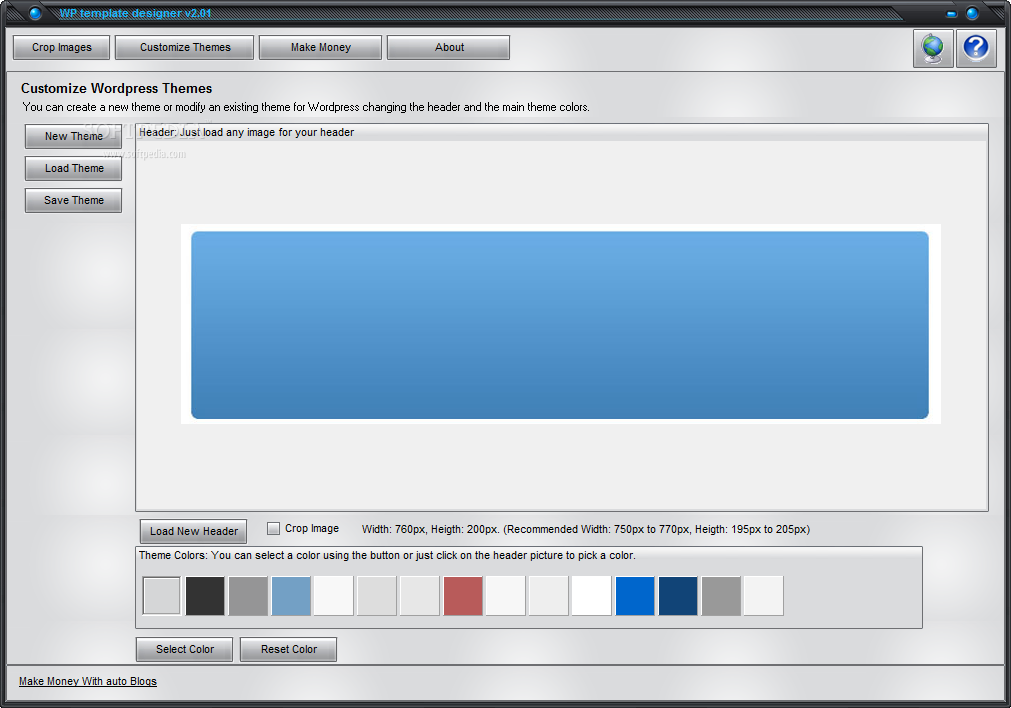Click the Theme Colors instruction text

tap(387, 555)
